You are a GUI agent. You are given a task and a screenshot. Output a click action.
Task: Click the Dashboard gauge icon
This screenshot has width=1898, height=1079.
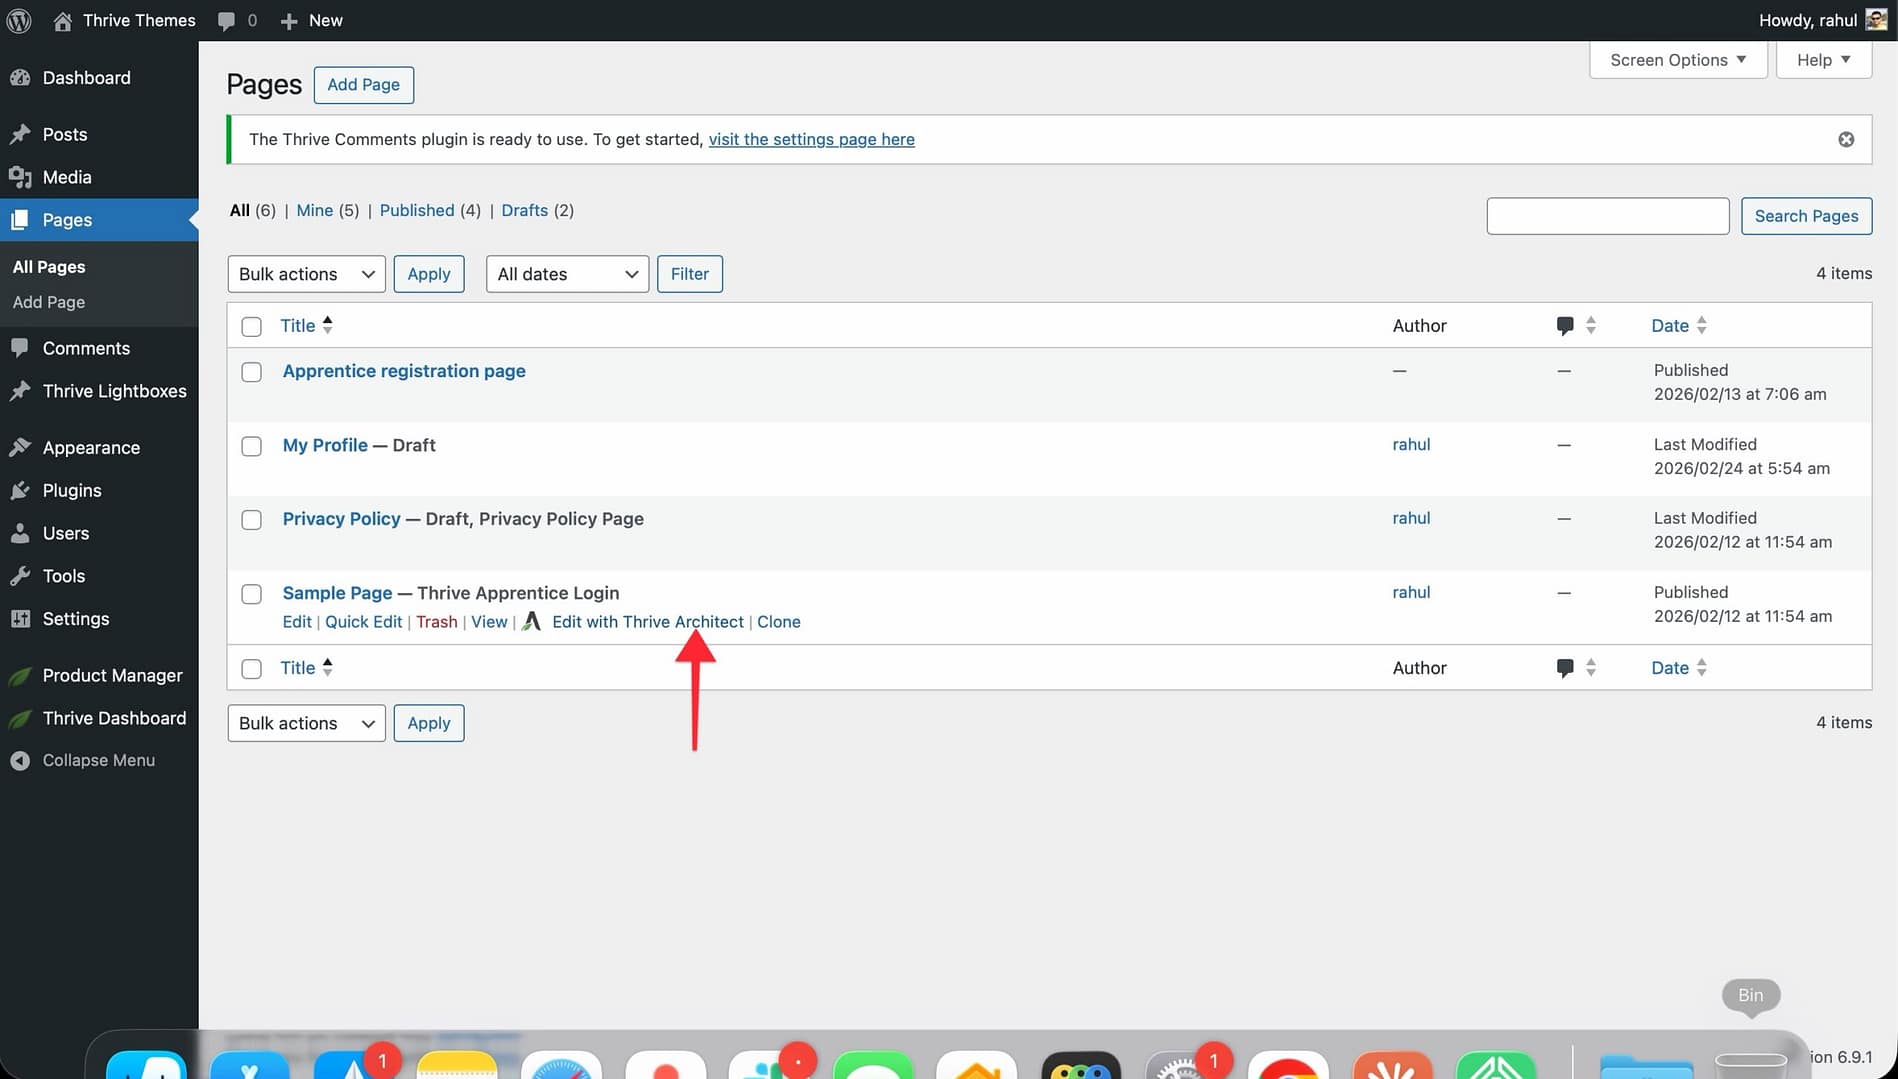click(x=20, y=78)
